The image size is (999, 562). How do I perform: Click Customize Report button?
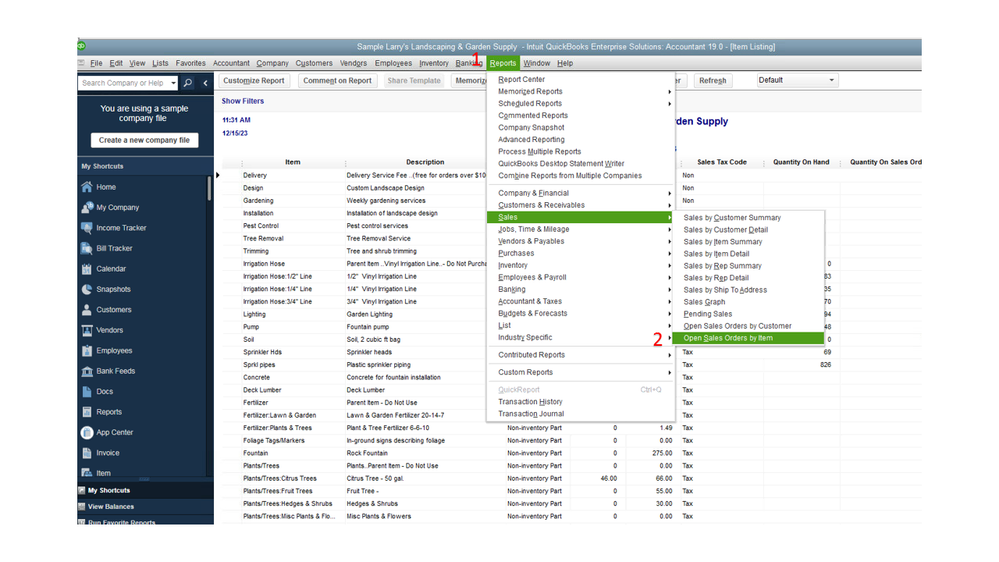point(254,81)
